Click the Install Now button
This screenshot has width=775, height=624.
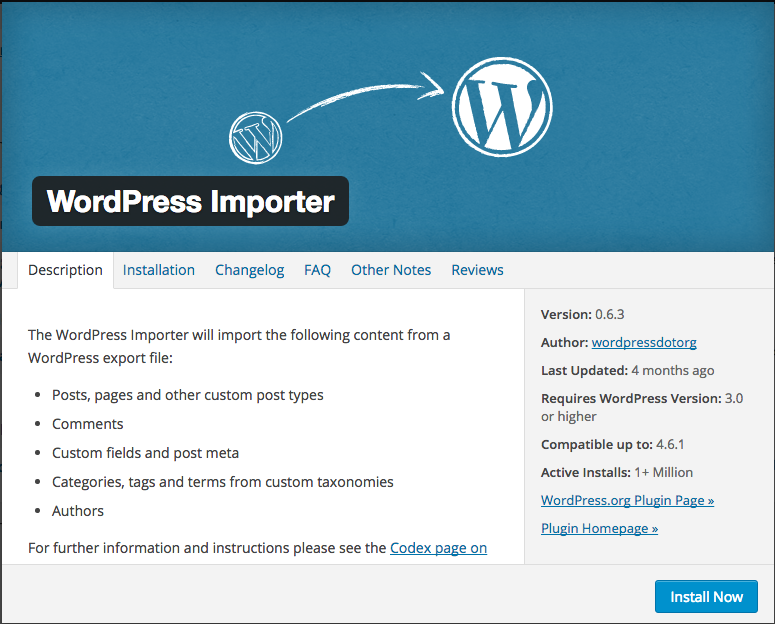tap(706, 597)
